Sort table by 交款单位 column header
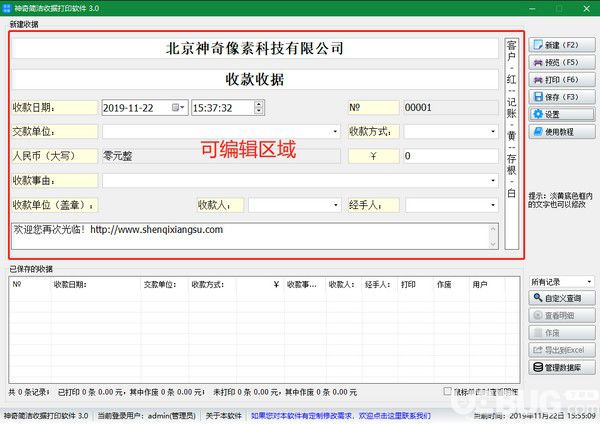Viewport: 600px width, 424px height. click(x=165, y=284)
